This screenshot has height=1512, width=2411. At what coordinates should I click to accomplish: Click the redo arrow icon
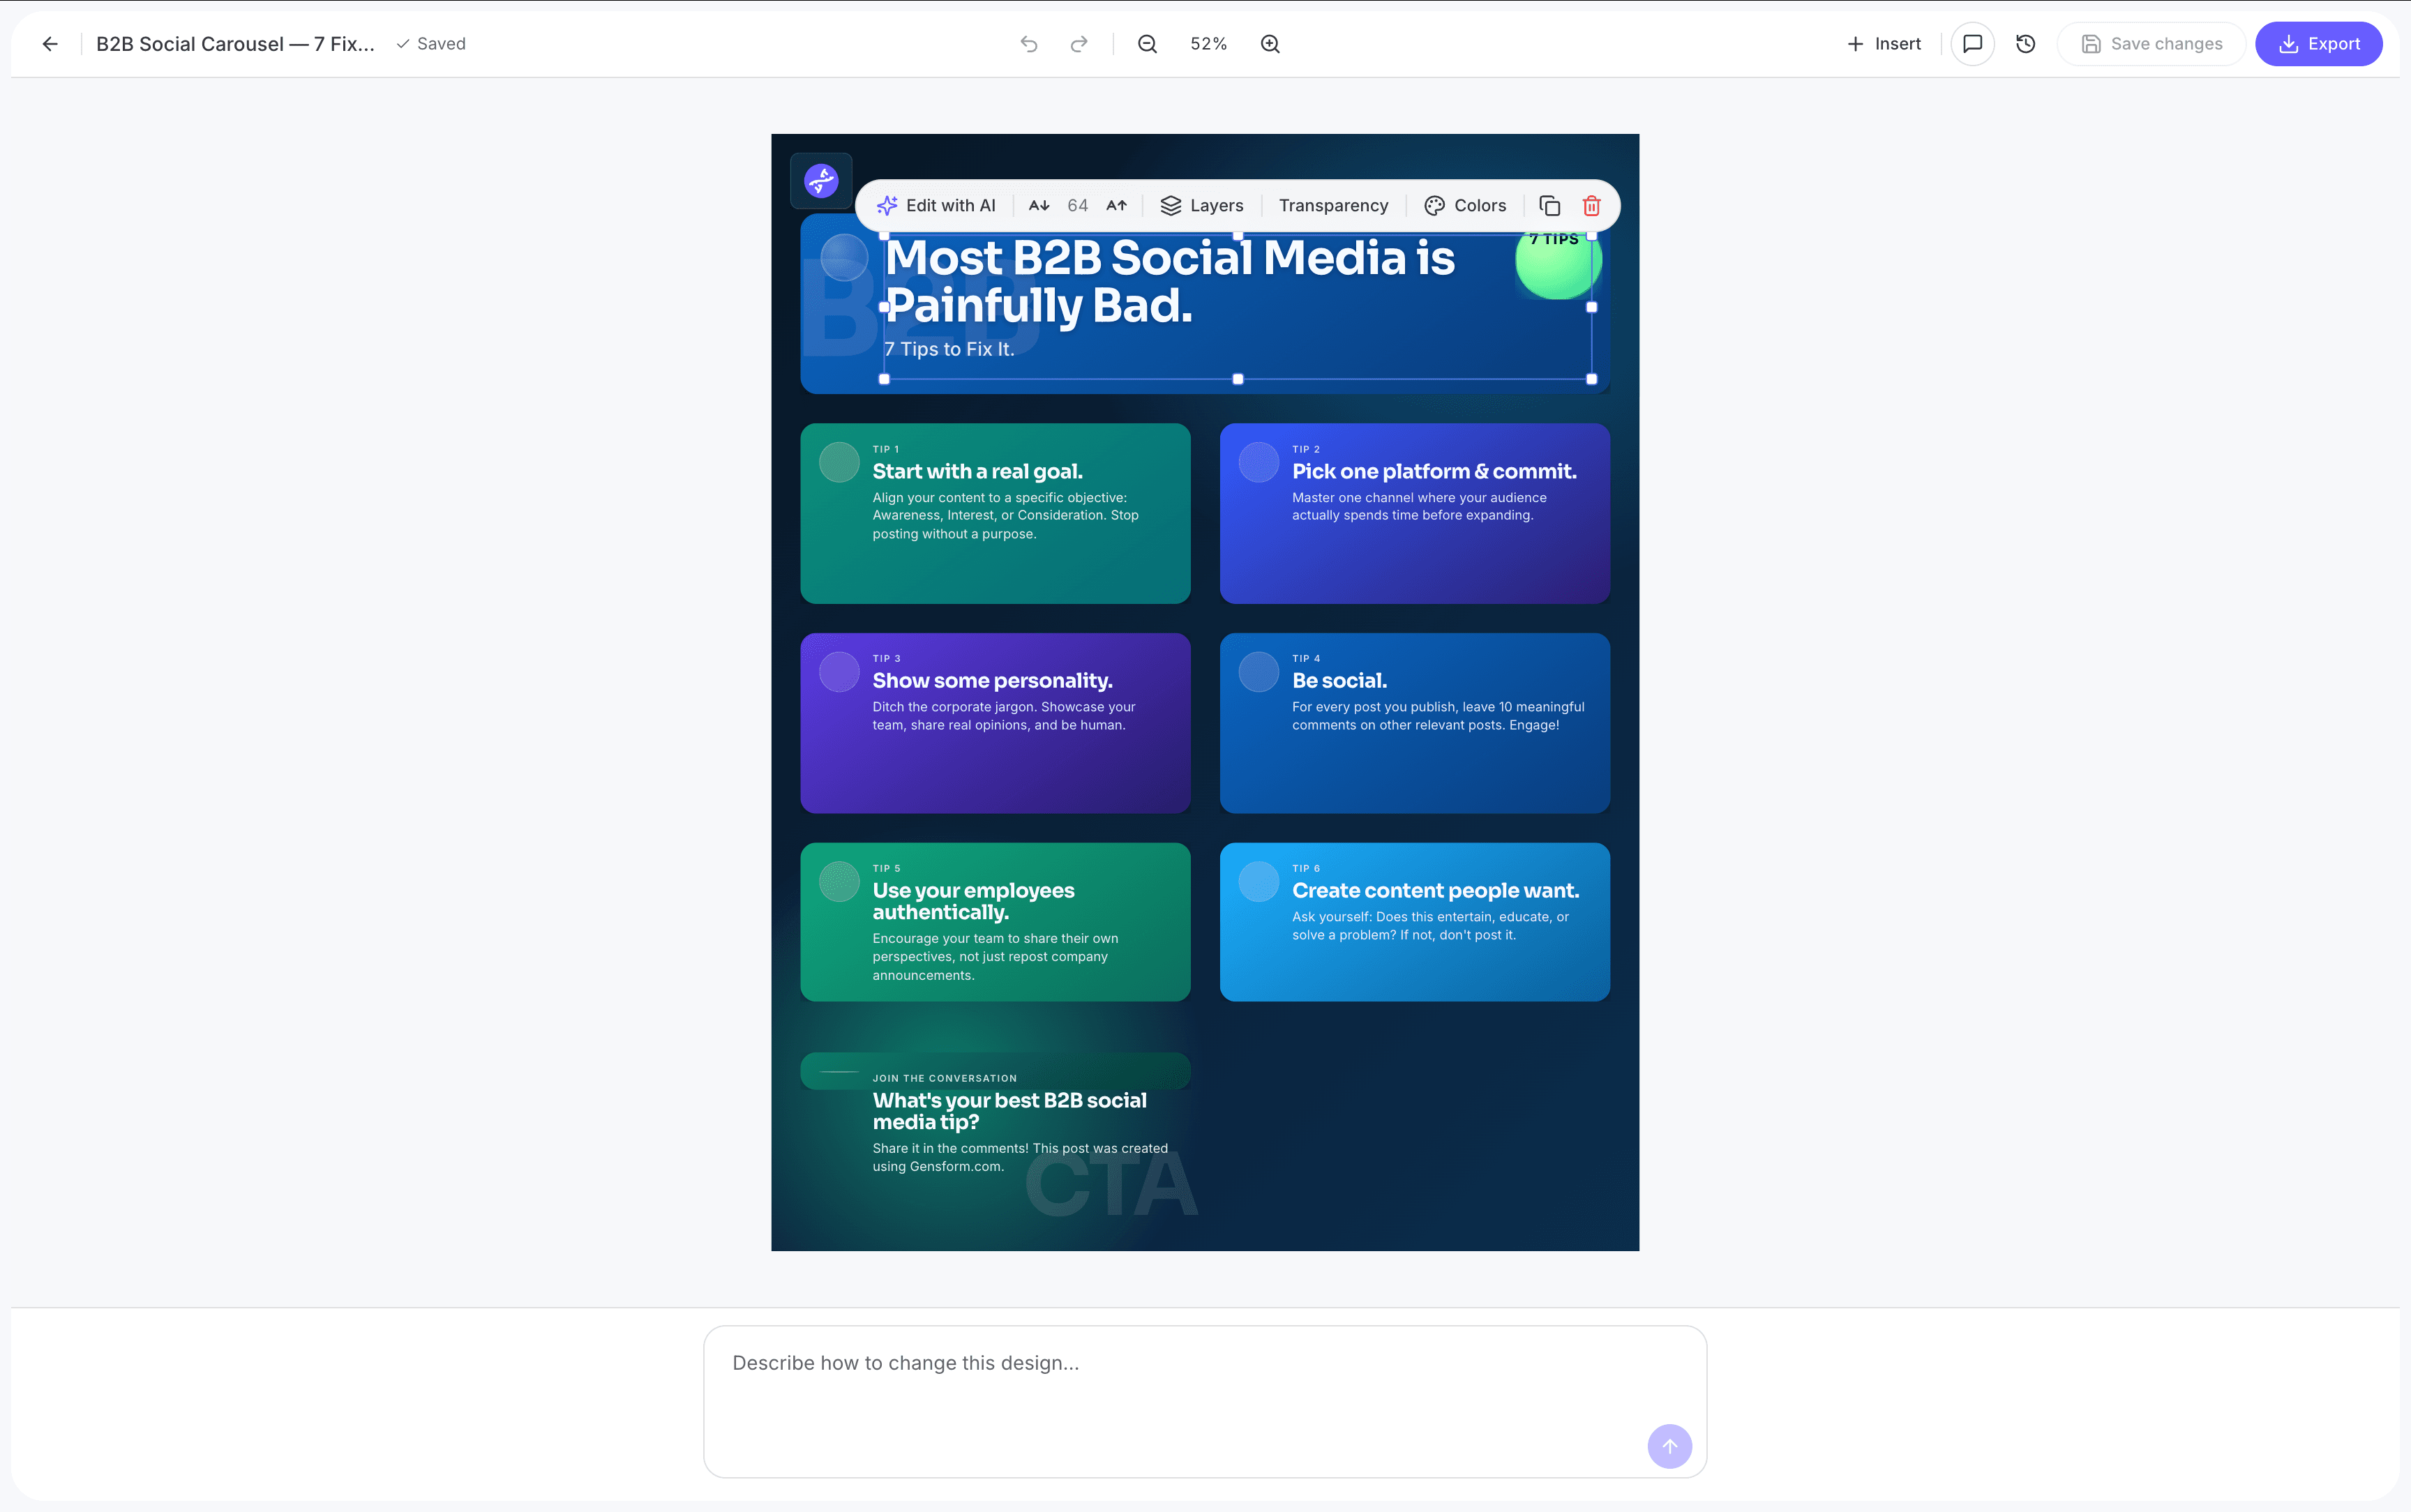pos(1078,44)
